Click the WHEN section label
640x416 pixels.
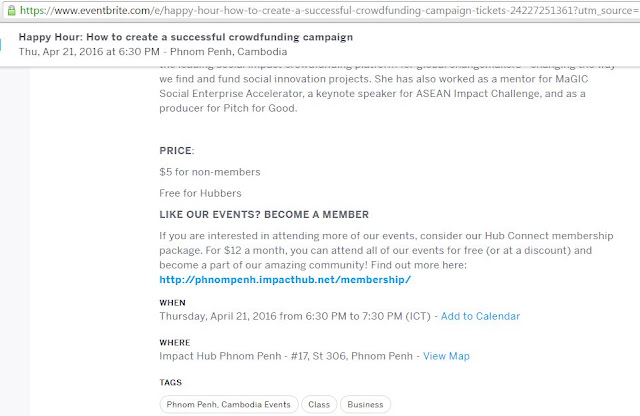point(172,303)
